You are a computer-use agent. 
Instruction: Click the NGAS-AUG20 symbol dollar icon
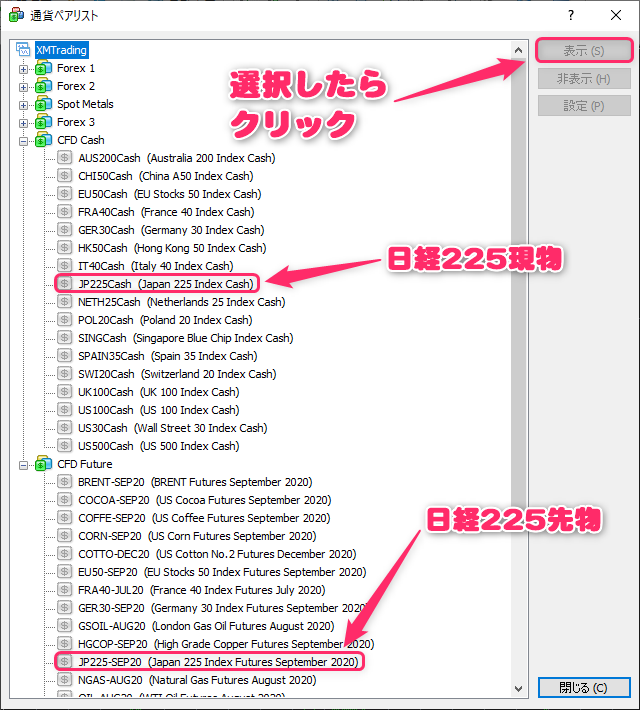click(x=65, y=680)
